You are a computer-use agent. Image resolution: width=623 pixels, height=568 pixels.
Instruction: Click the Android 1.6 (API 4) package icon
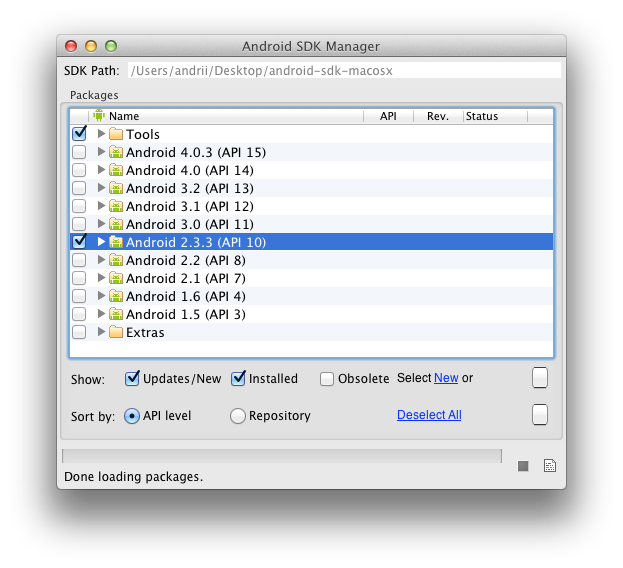(x=116, y=296)
